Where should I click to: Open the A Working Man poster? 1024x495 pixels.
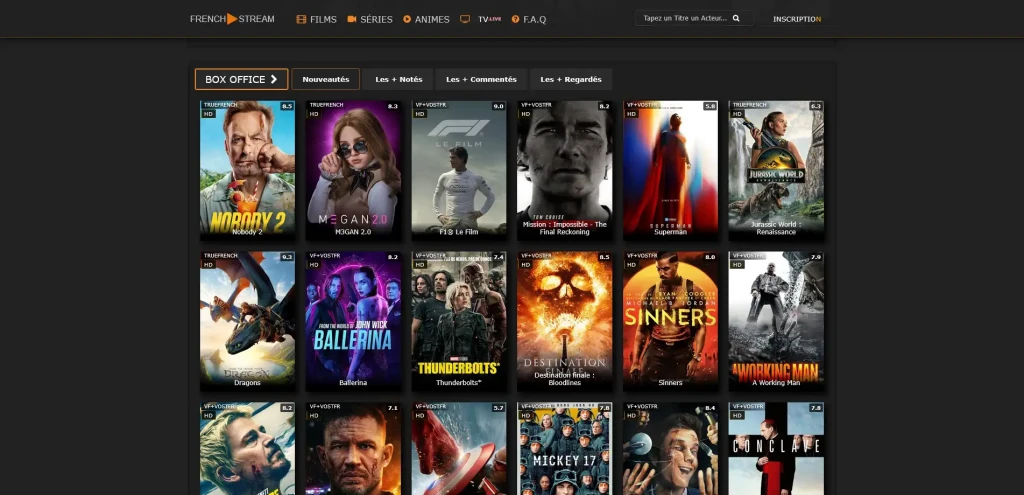(776, 321)
